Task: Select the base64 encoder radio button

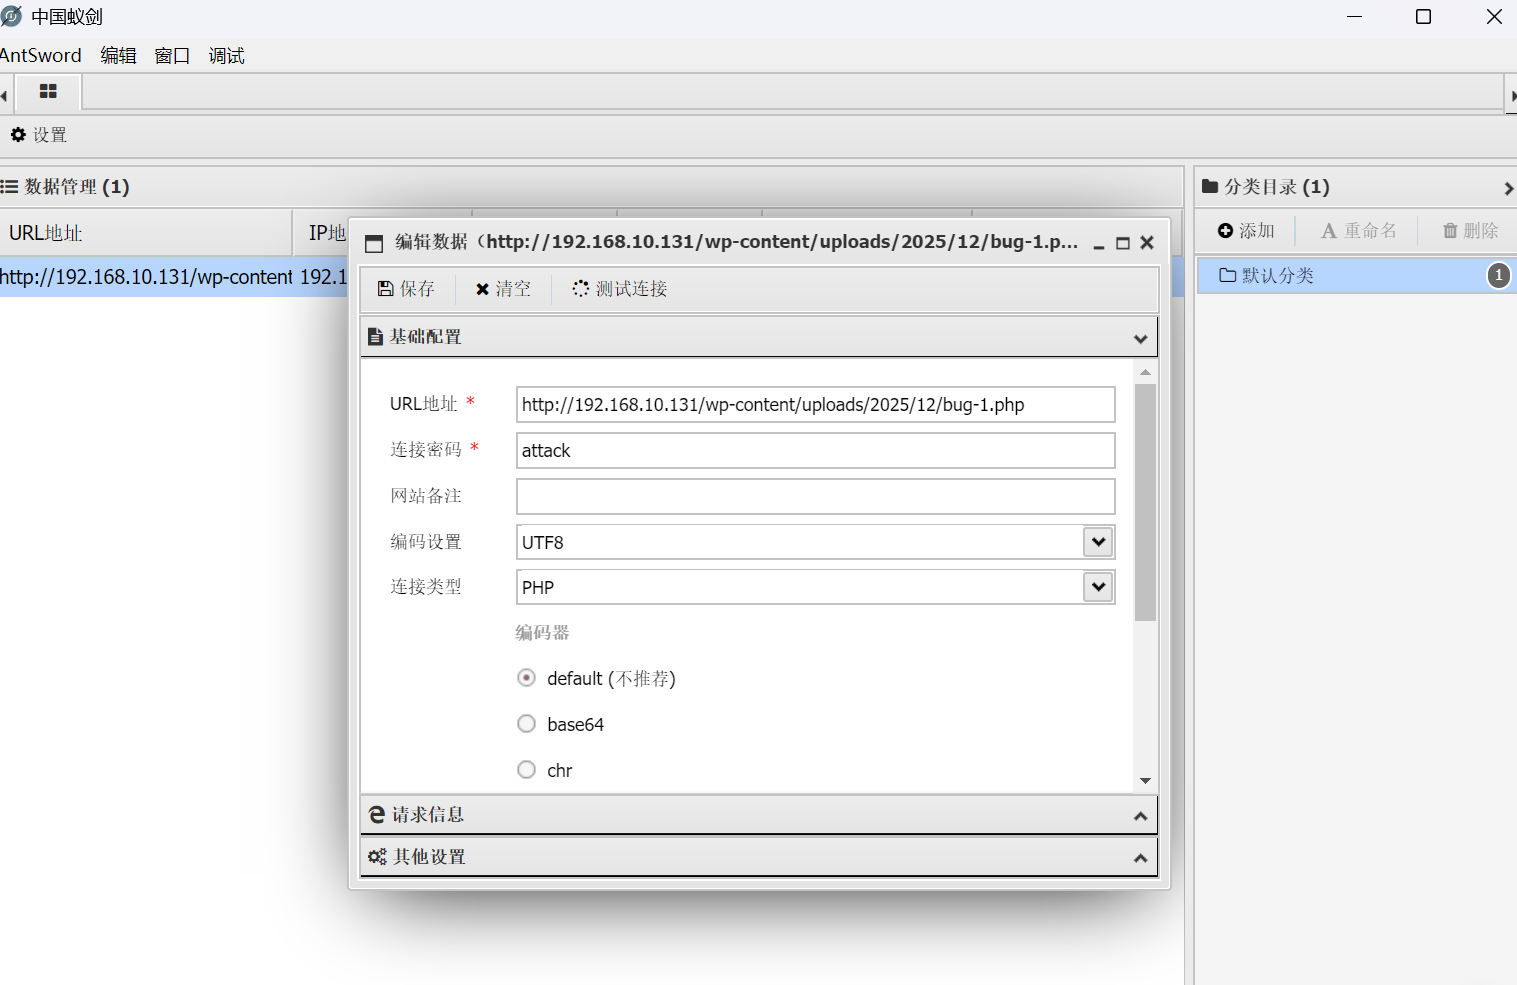Action: pos(527,723)
